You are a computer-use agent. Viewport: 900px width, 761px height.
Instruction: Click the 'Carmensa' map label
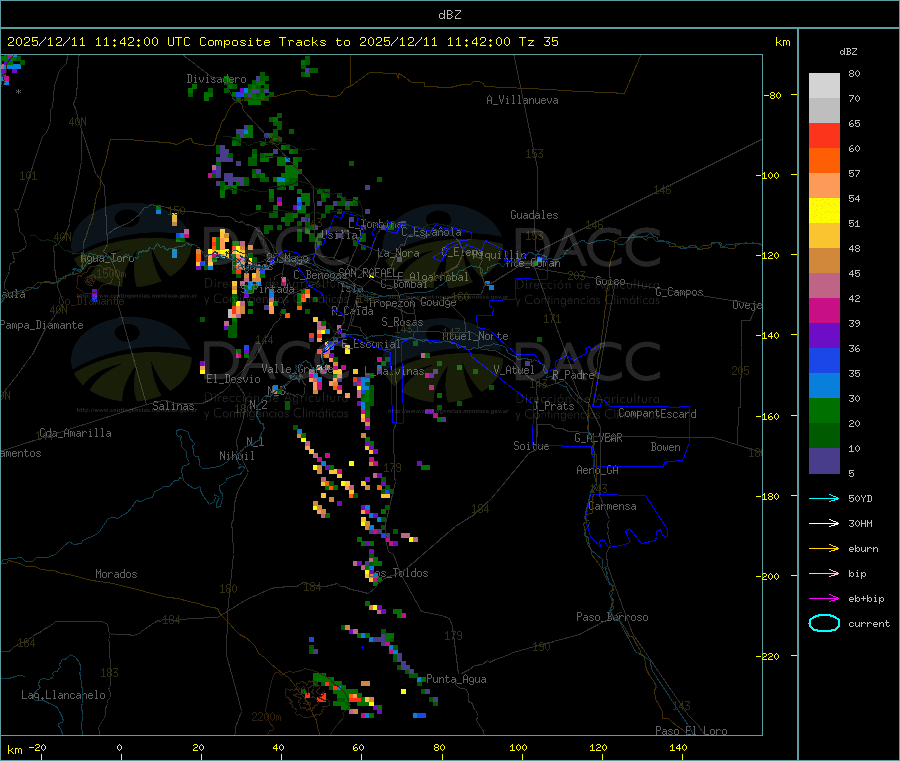coord(612,506)
